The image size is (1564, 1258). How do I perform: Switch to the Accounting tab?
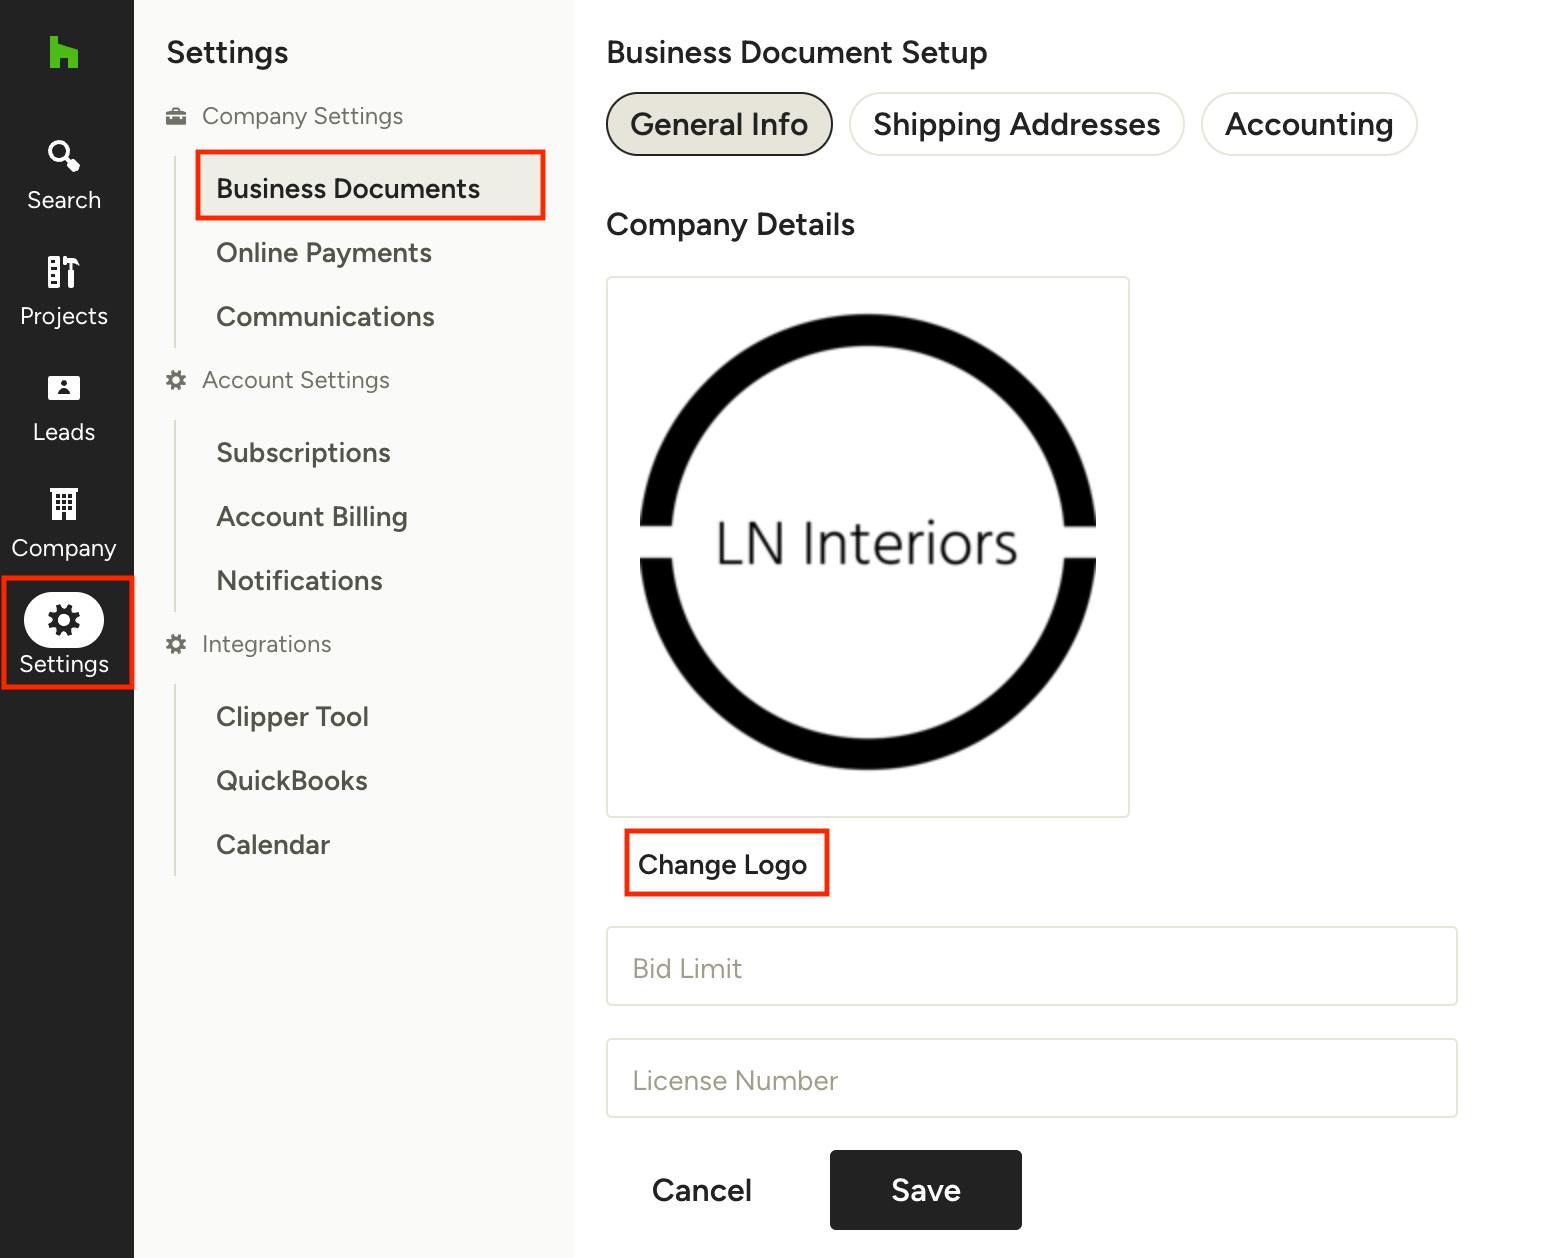coord(1309,124)
